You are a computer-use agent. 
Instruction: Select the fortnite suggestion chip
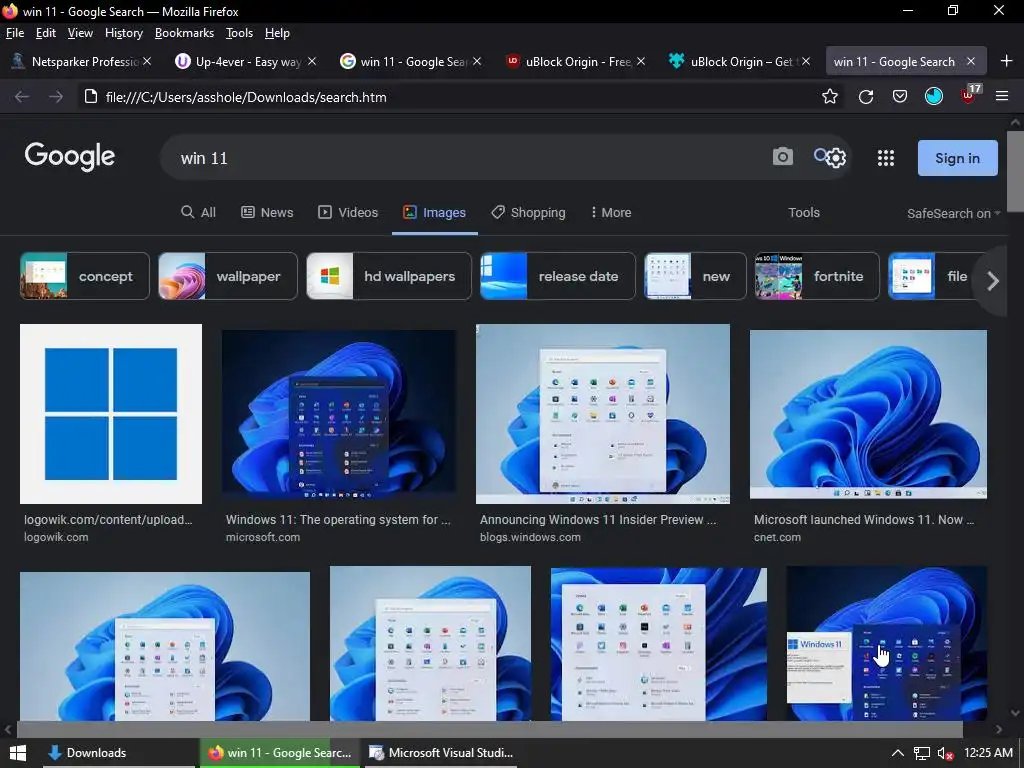click(818, 276)
